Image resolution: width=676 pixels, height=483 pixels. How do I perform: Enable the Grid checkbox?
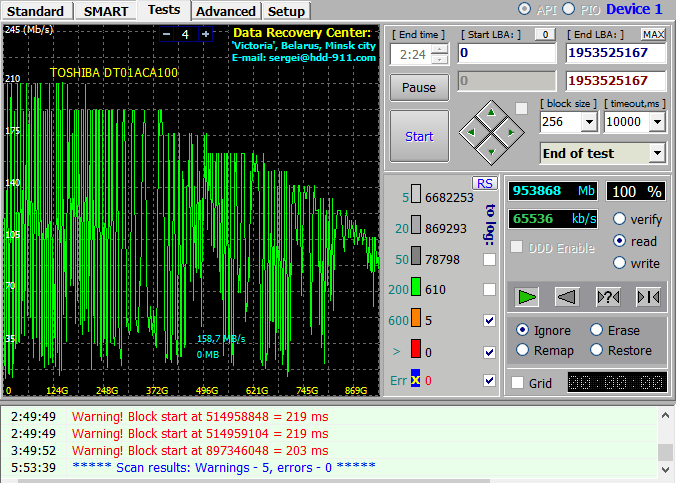coord(517,383)
